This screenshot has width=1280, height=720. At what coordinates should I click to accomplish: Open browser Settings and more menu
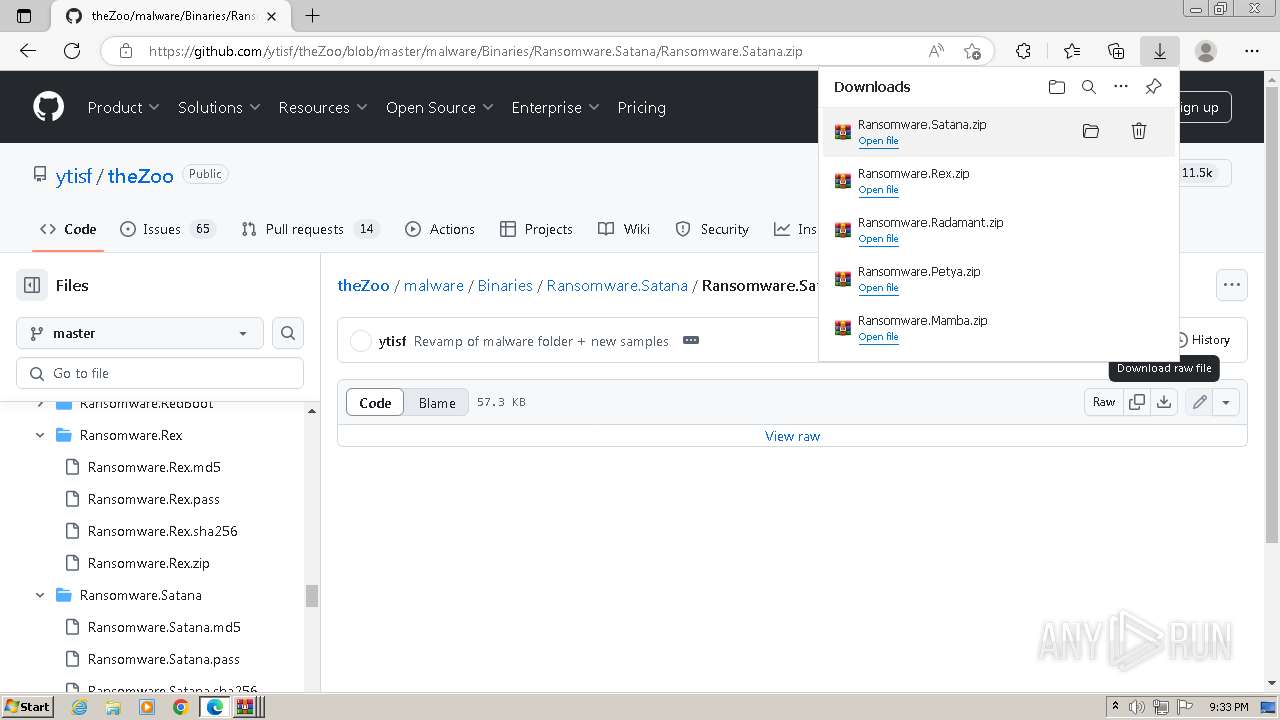click(1252, 51)
